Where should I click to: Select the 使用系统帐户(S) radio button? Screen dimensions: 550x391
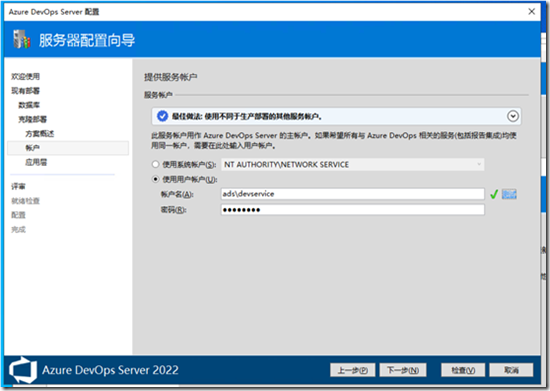click(x=155, y=164)
